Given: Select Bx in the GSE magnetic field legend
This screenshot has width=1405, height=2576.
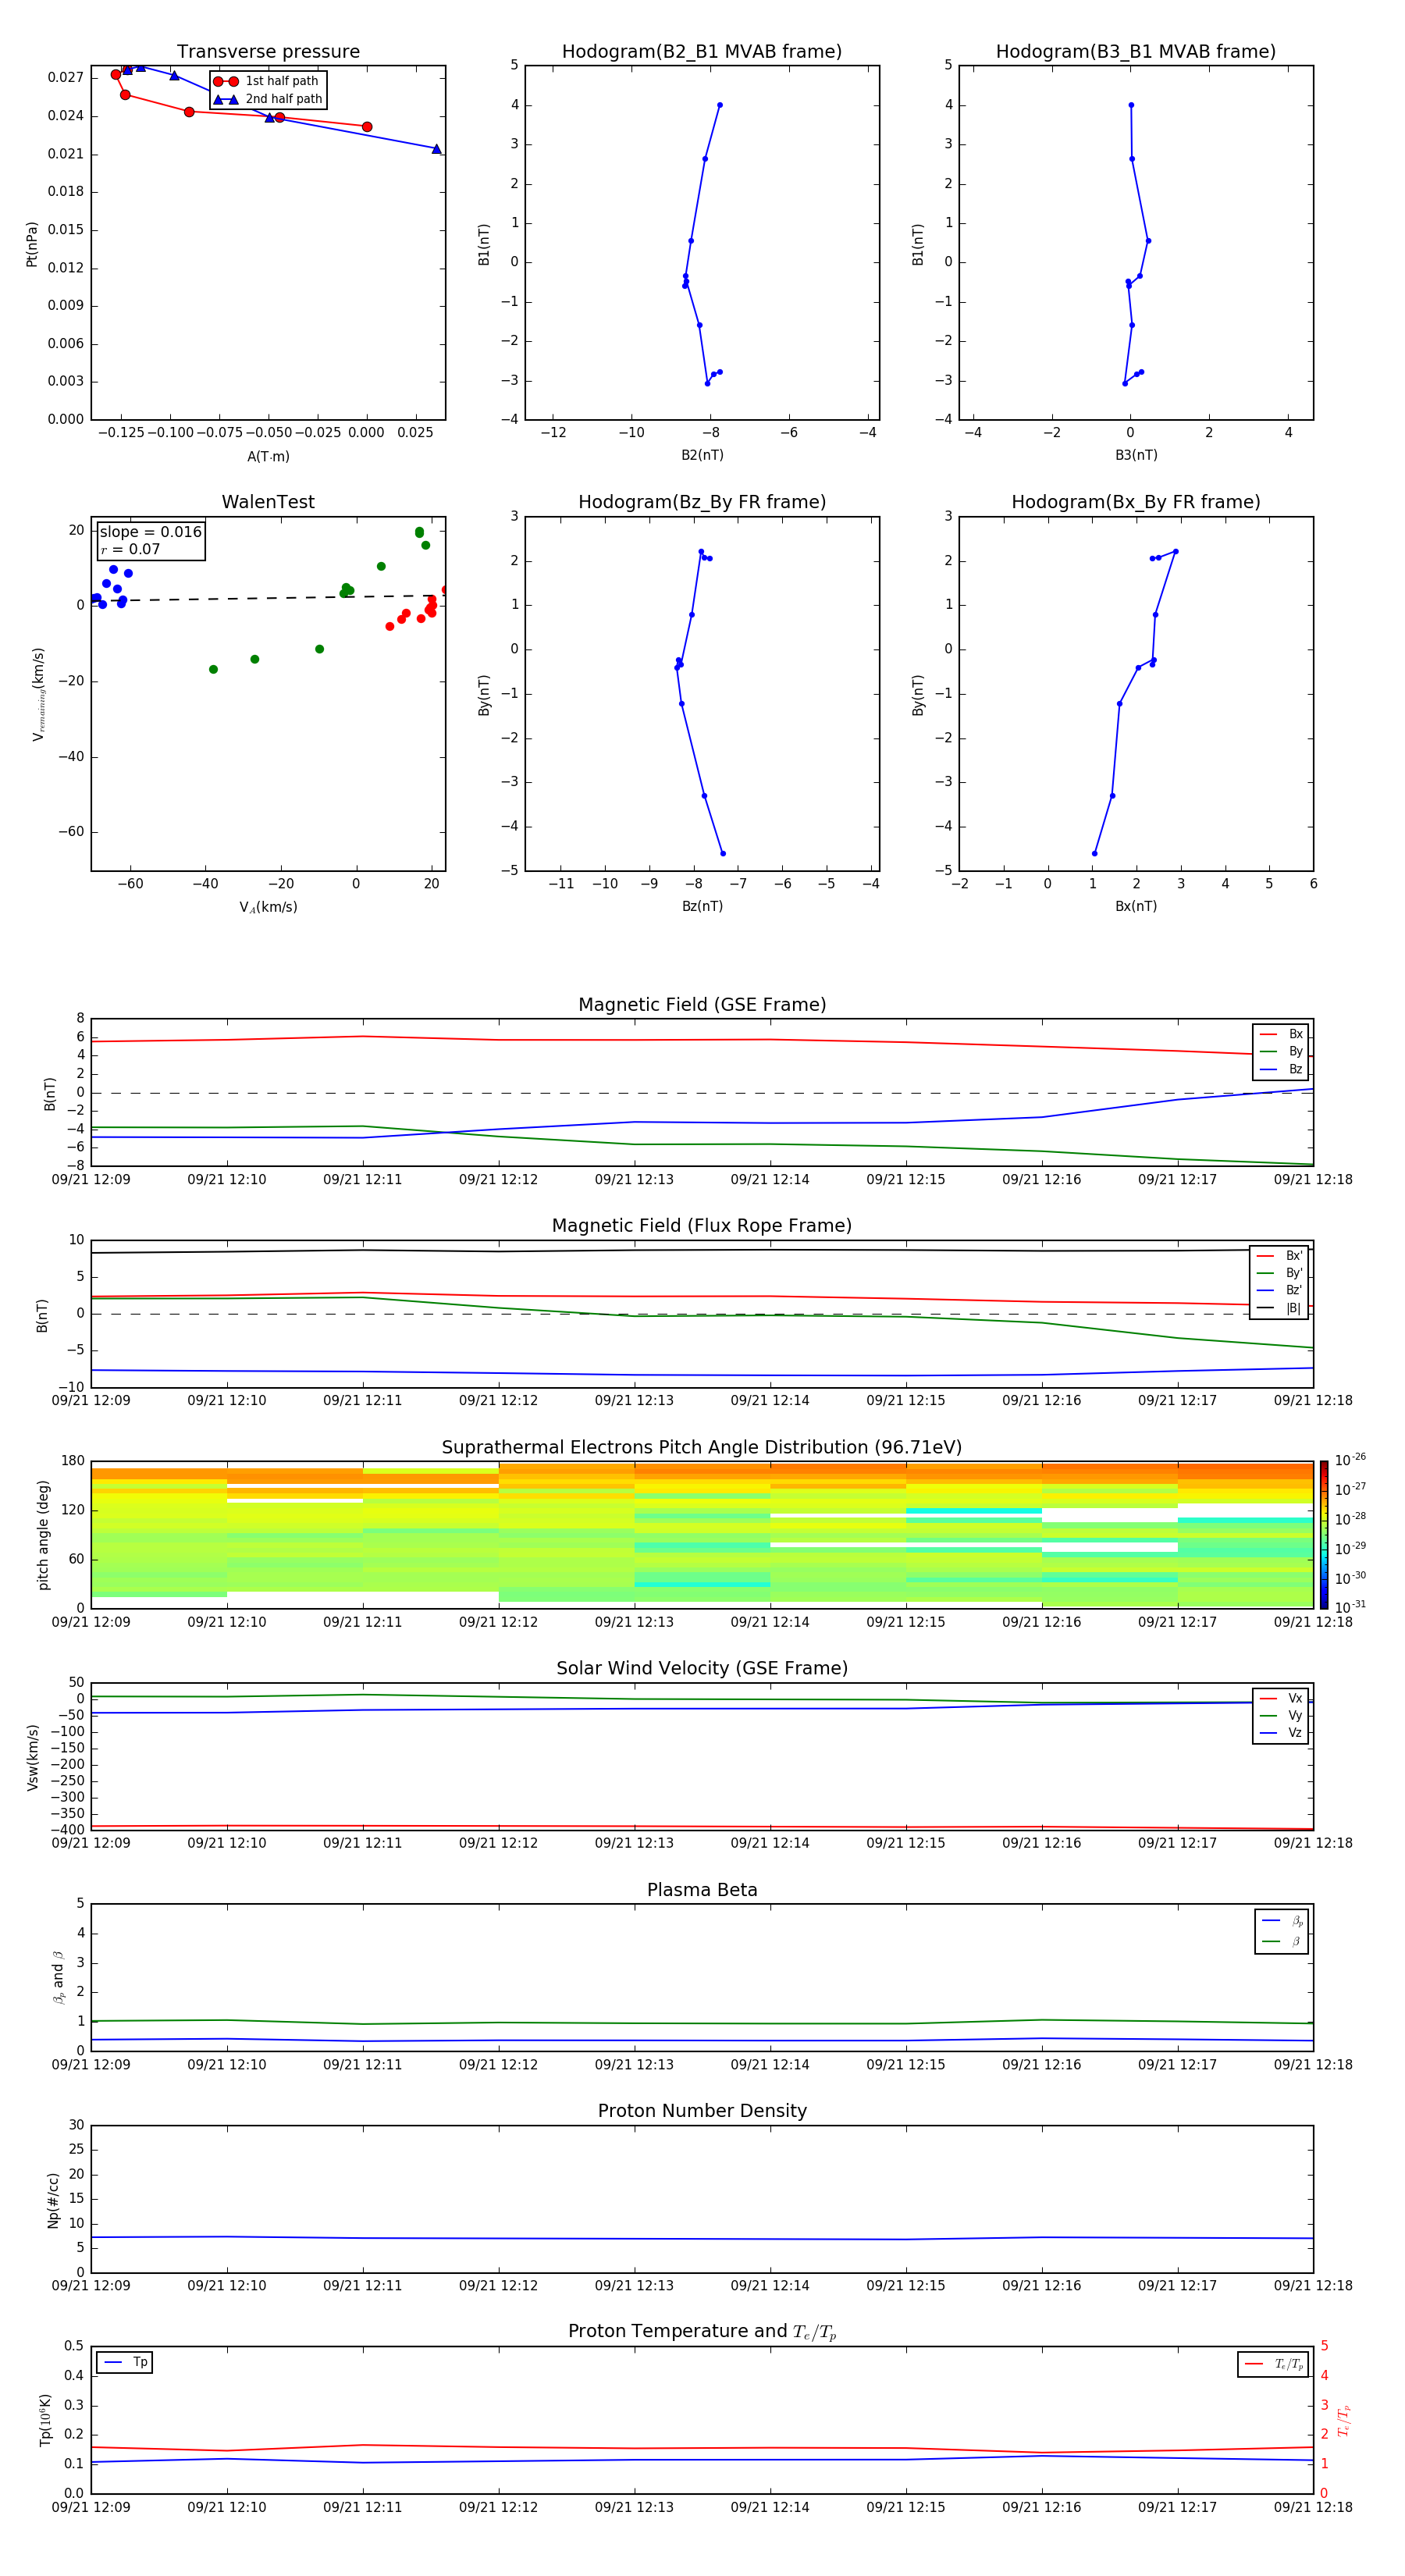Looking at the screenshot, I should click(x=1281, y=1034).
